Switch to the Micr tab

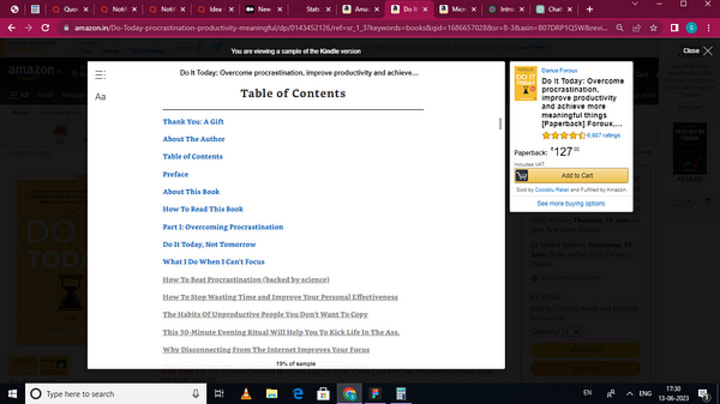[x=457, y=9]
